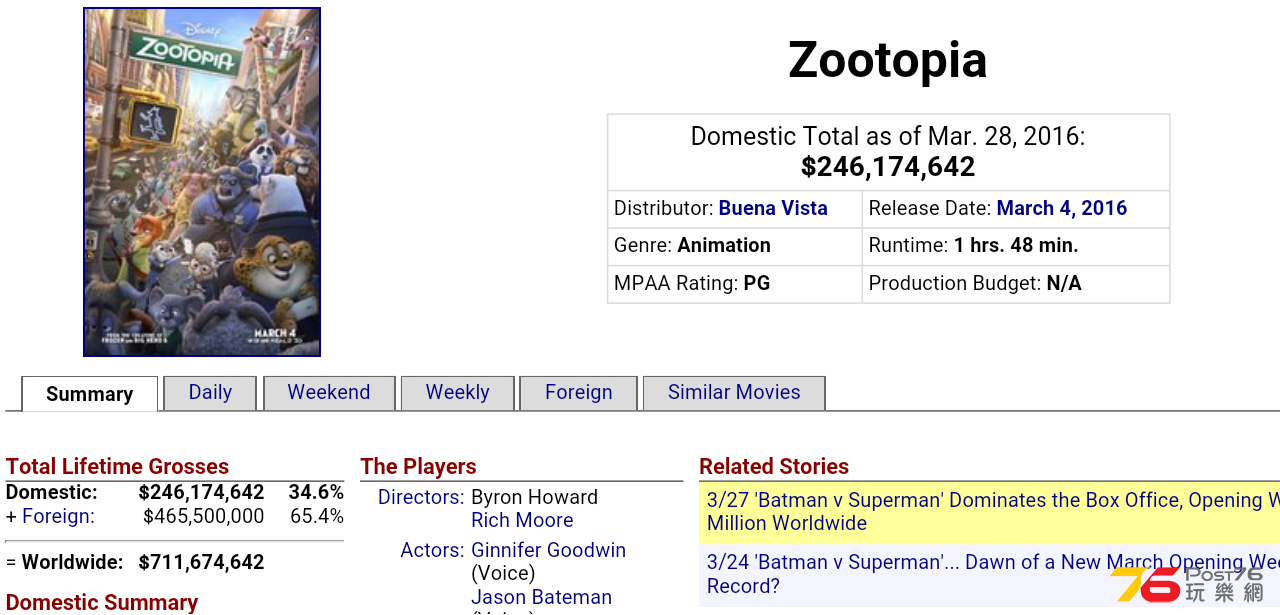Open the Foreign gross link
1280x615 pixels.
click(x=58, y=516)
